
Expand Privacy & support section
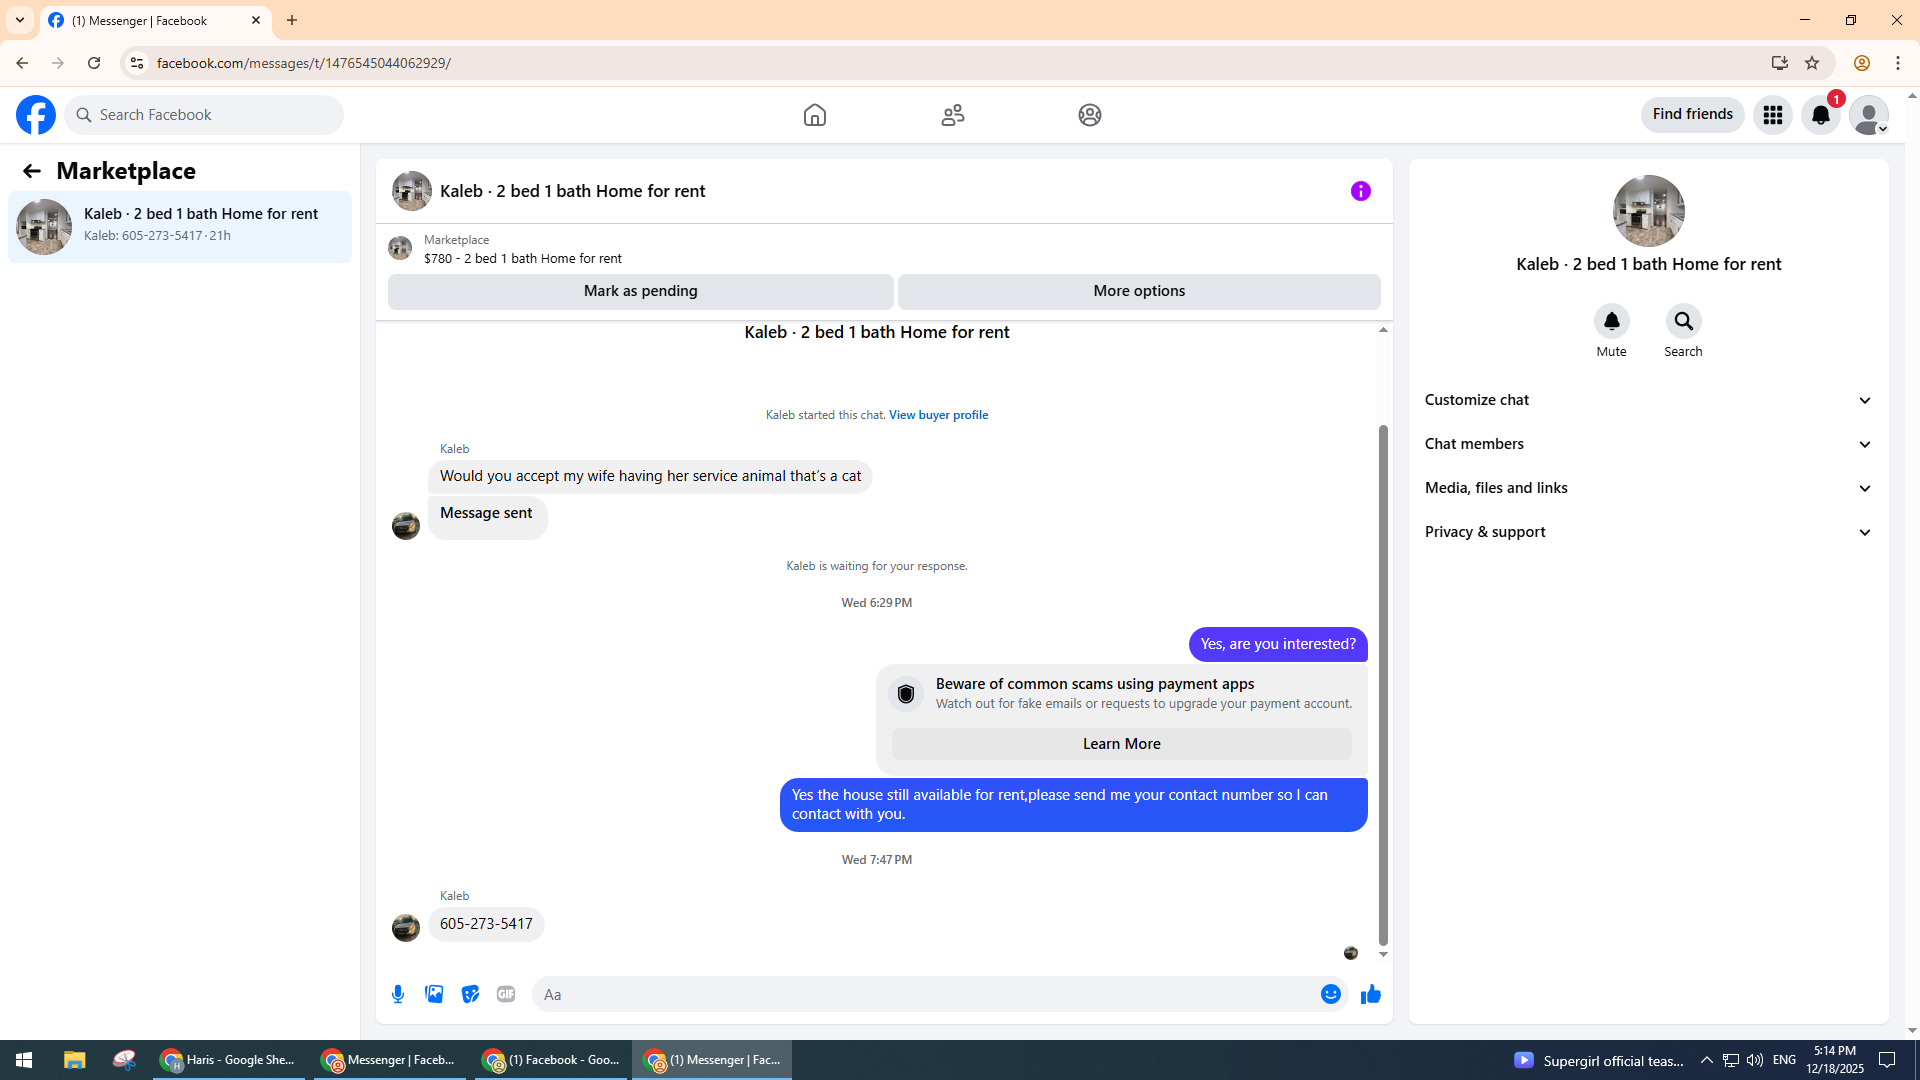(1648, 532)
